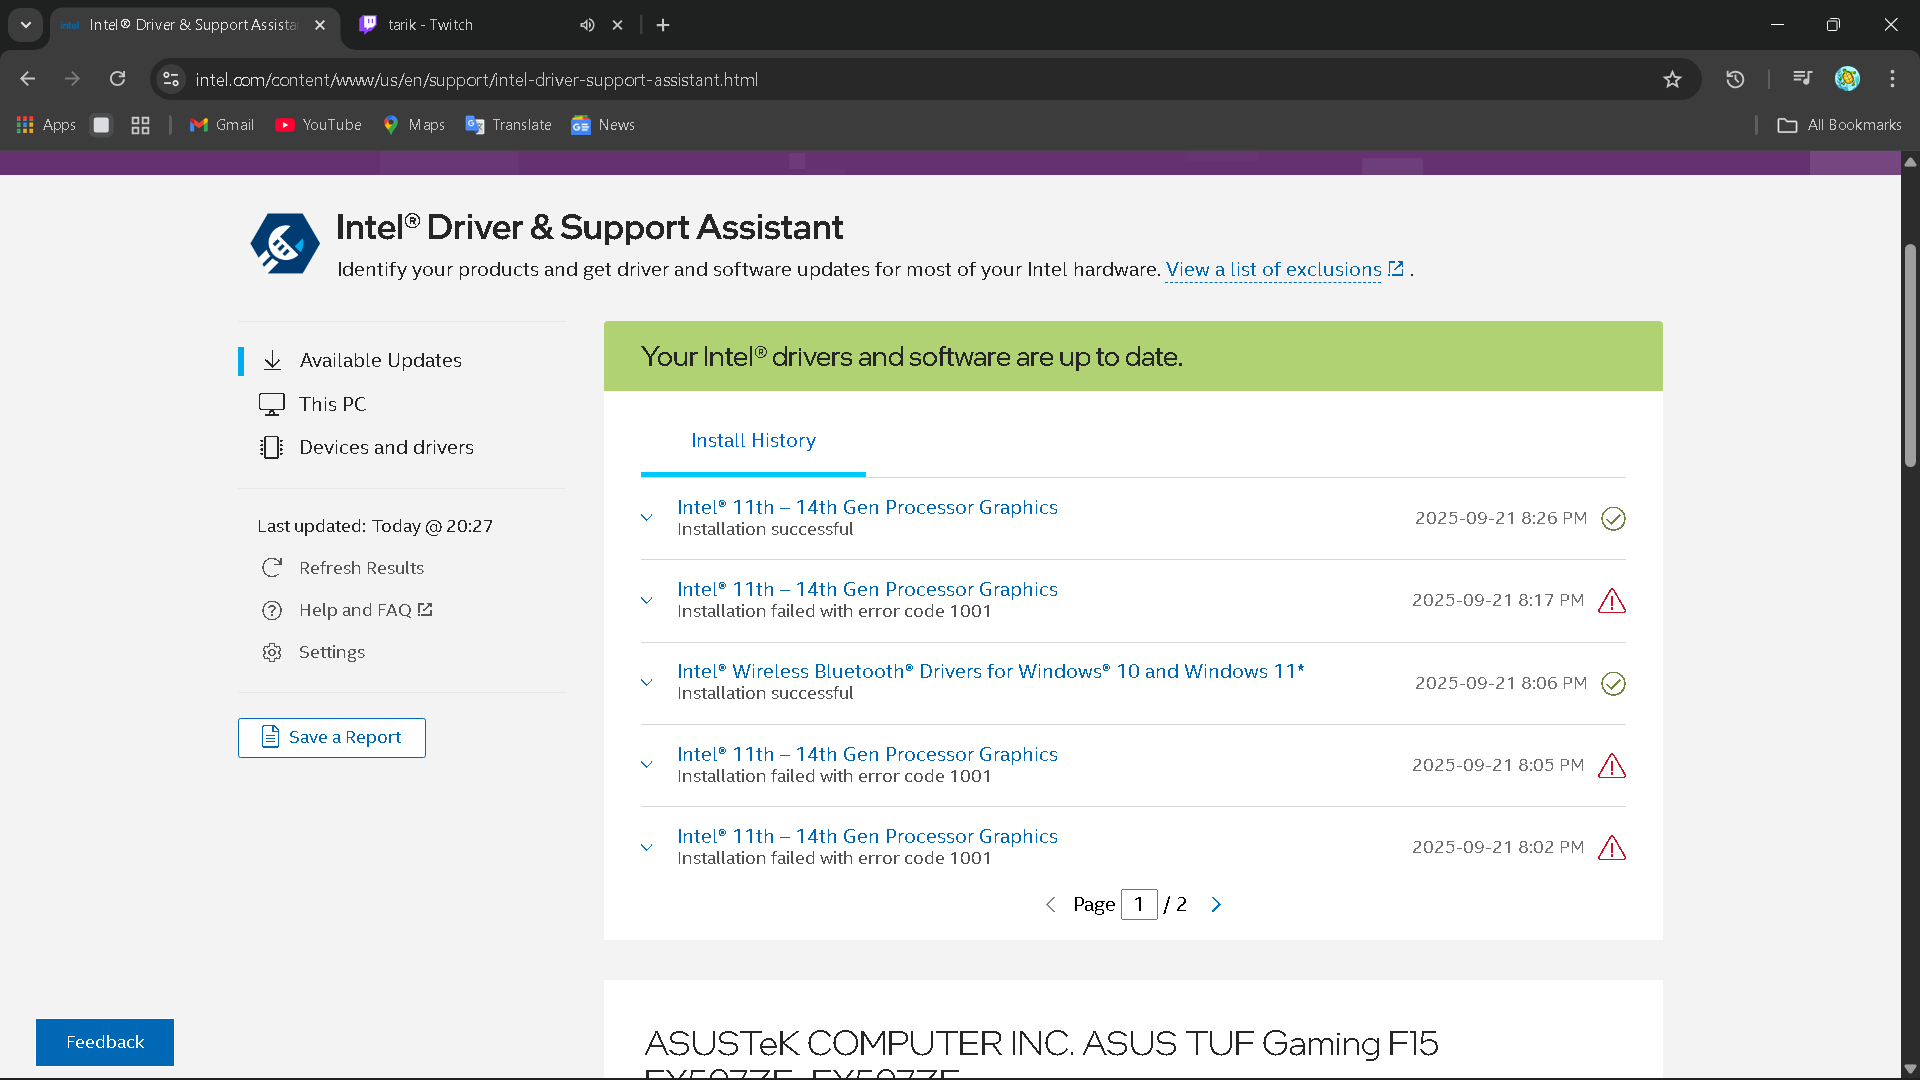Click Save a Report button
This screenshot has width=1920, height=1080.
[x=332, y=738]
